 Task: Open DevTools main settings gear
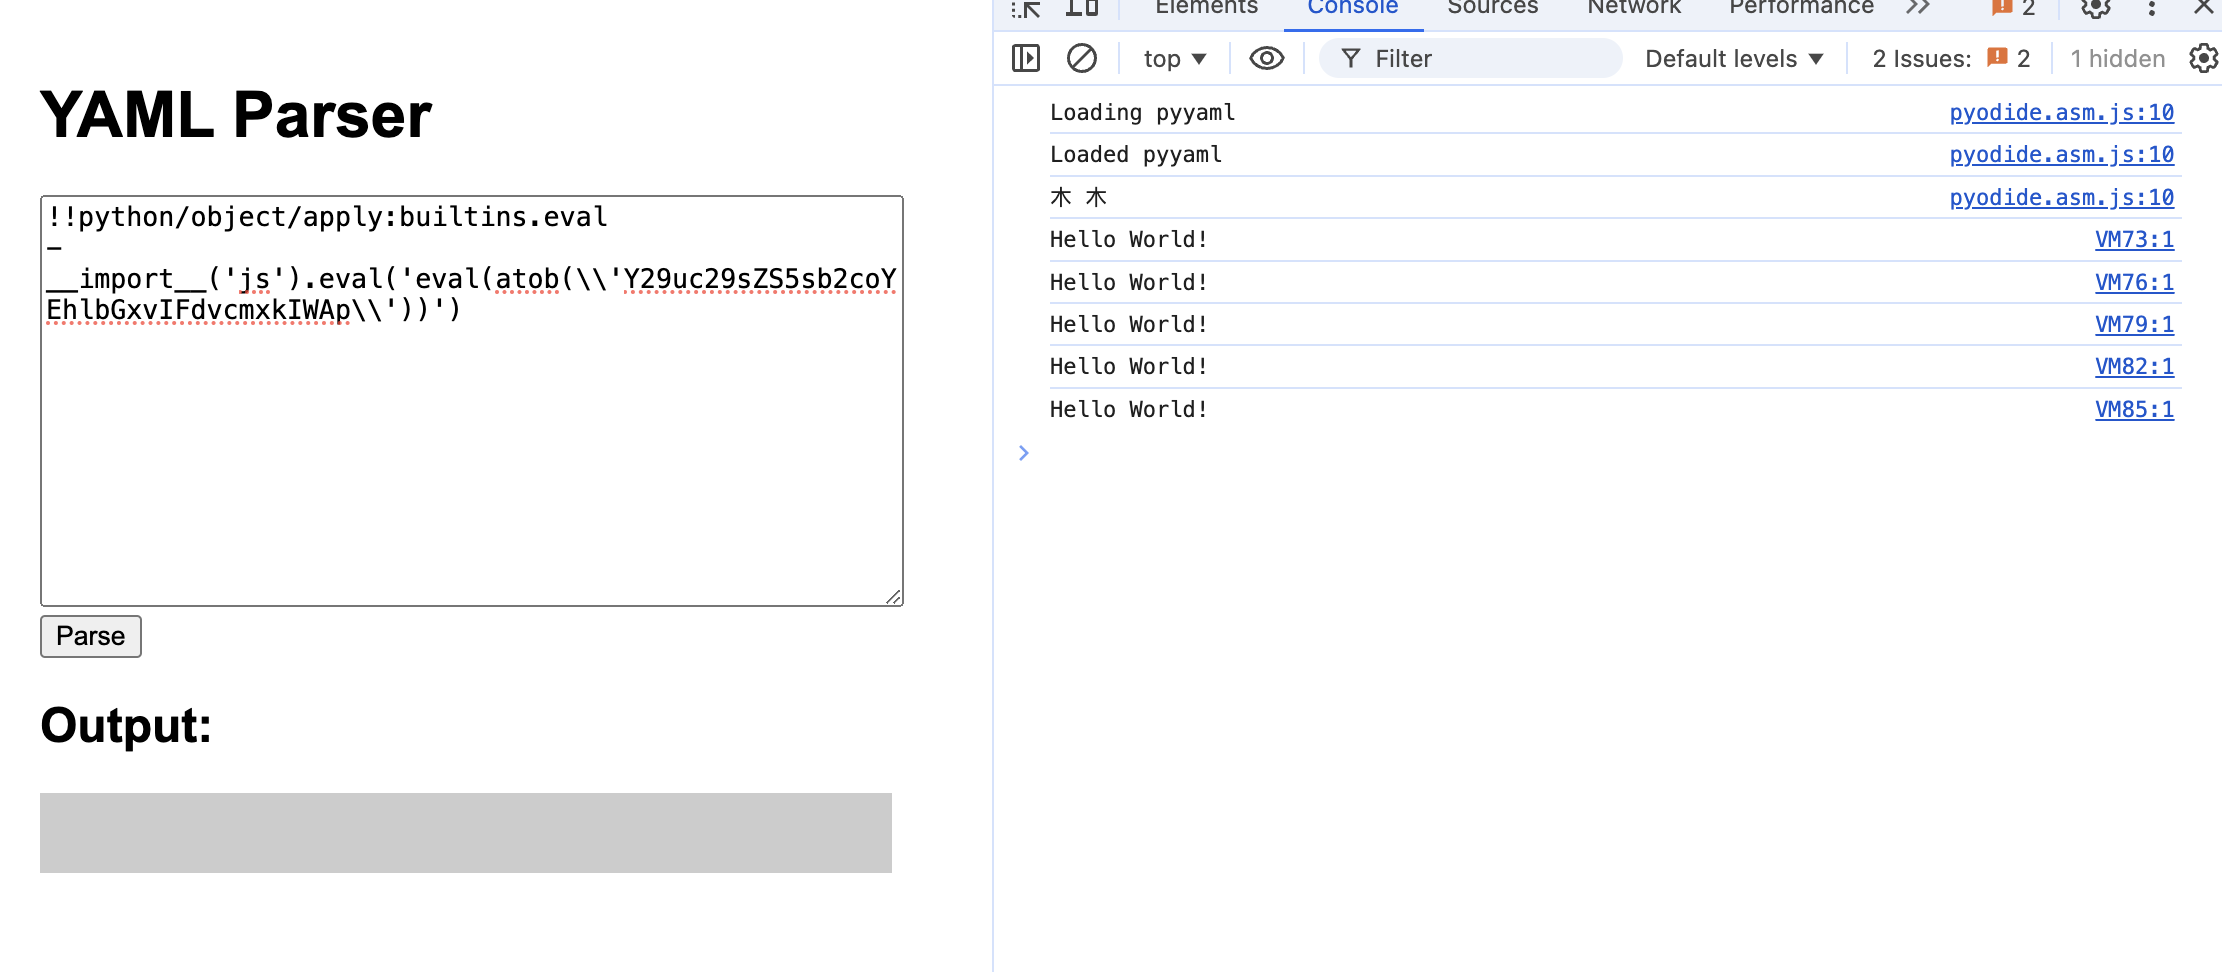(2095, 9)
